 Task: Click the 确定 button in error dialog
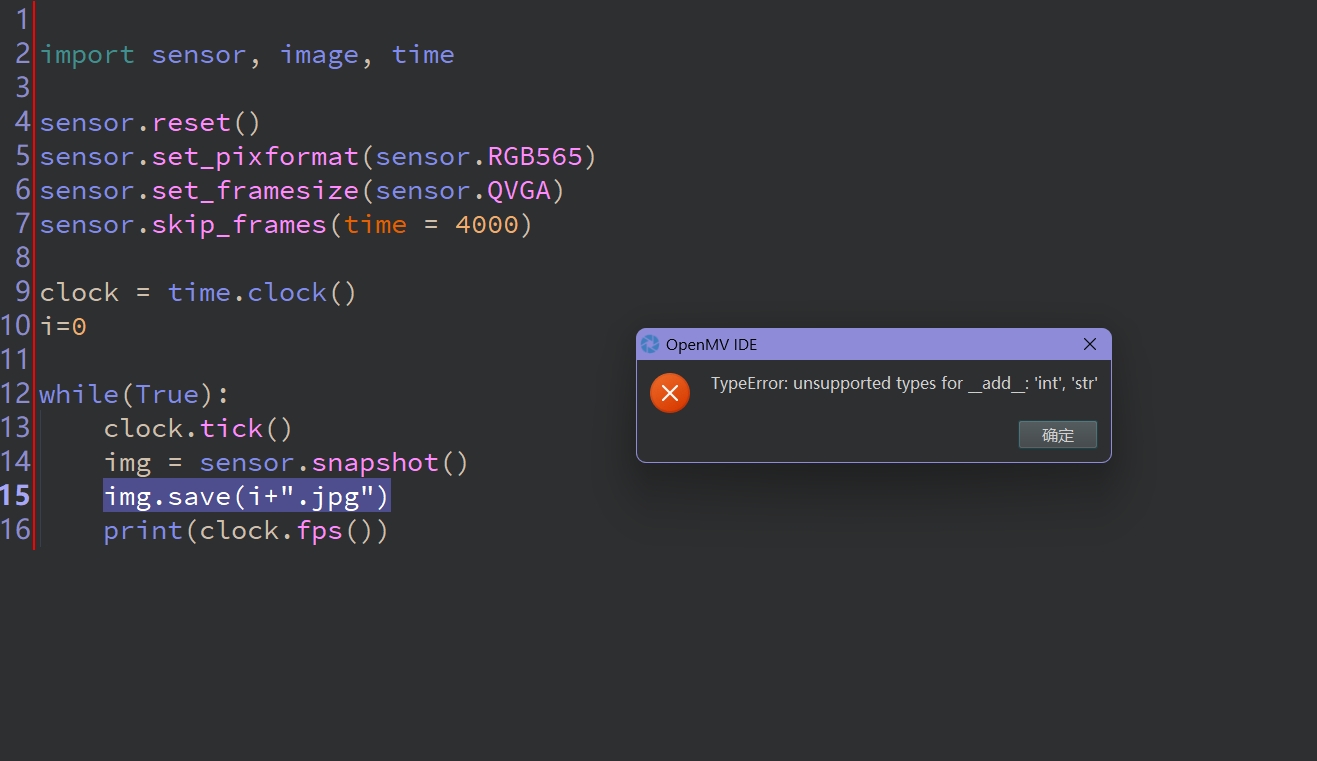tap(1057, 435)
